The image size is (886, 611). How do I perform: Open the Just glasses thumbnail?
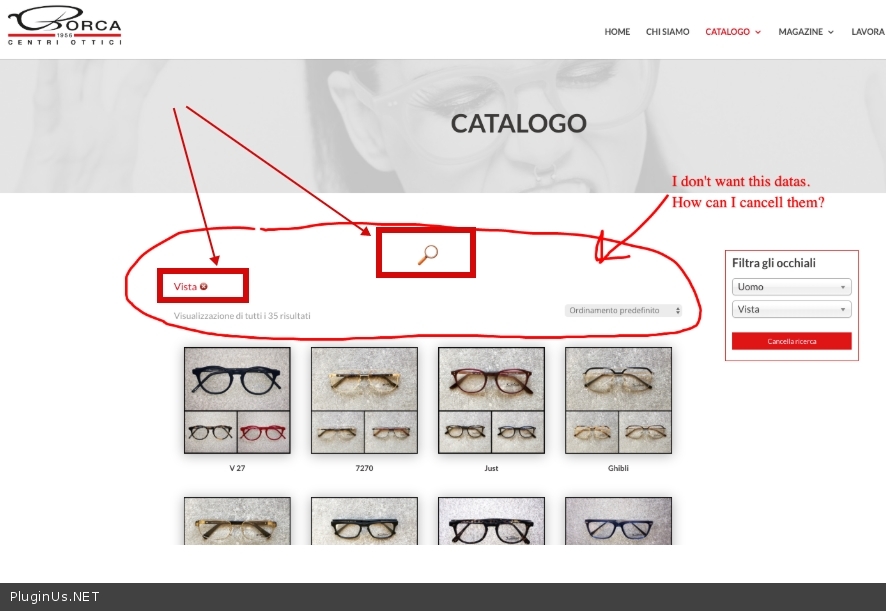[492, 400]
